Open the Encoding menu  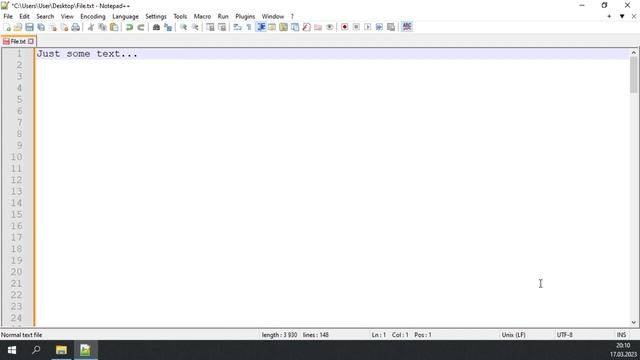coord(93,16)
